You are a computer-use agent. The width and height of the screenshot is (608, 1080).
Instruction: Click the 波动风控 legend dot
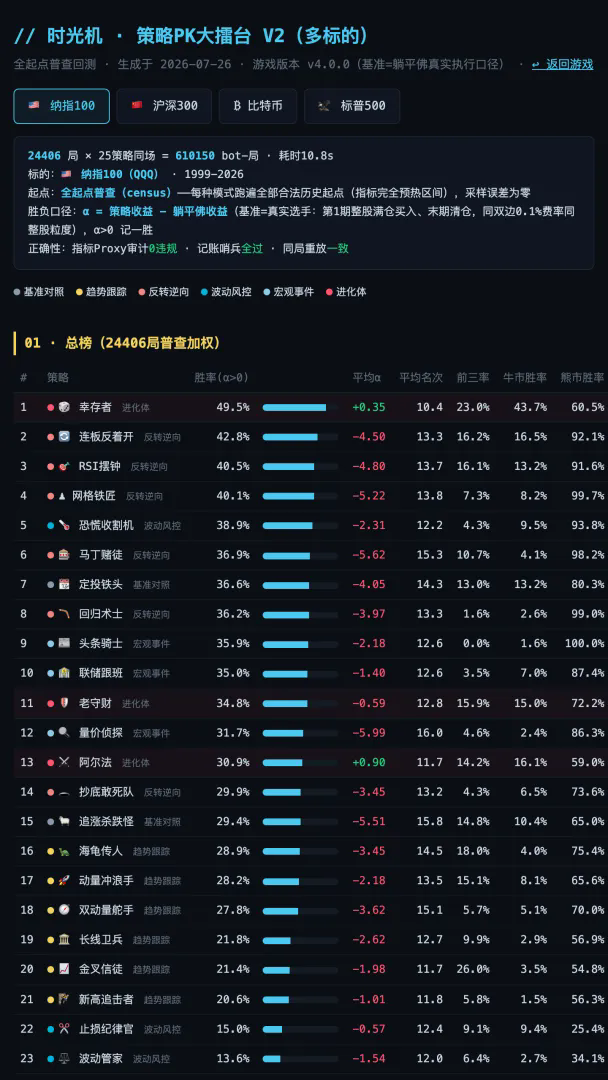(205, 292)
